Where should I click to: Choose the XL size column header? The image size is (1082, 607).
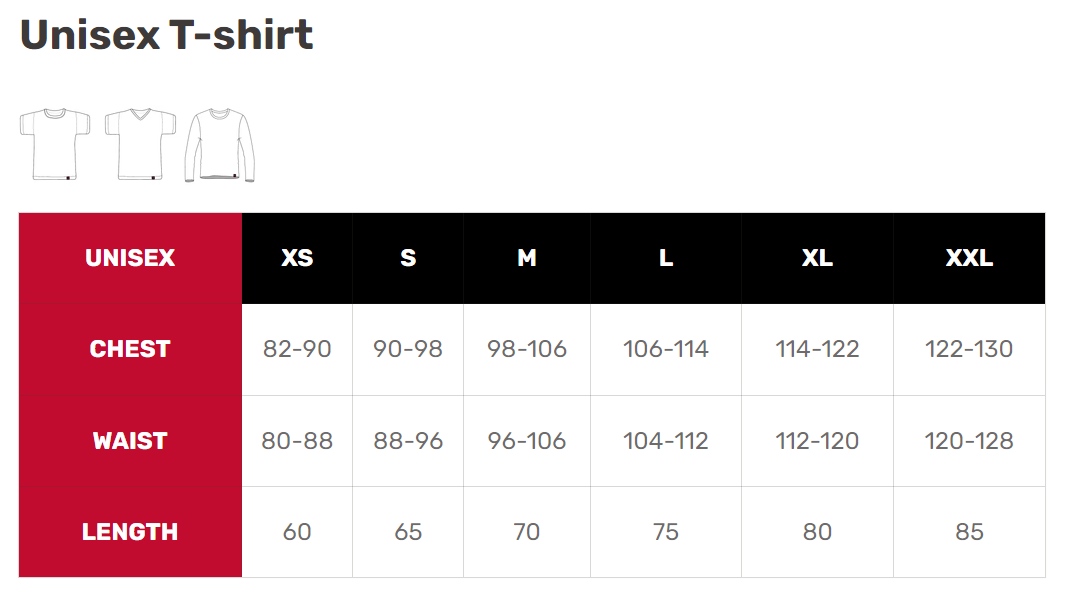pos(817,258)
